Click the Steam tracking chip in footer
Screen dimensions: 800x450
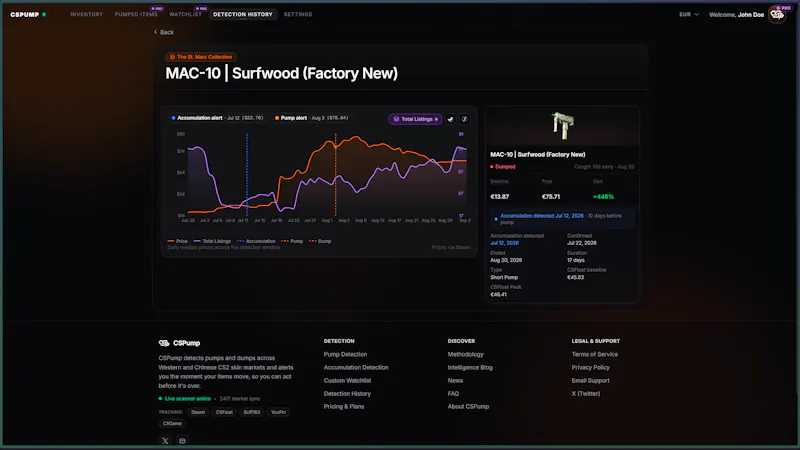(198, 412)
